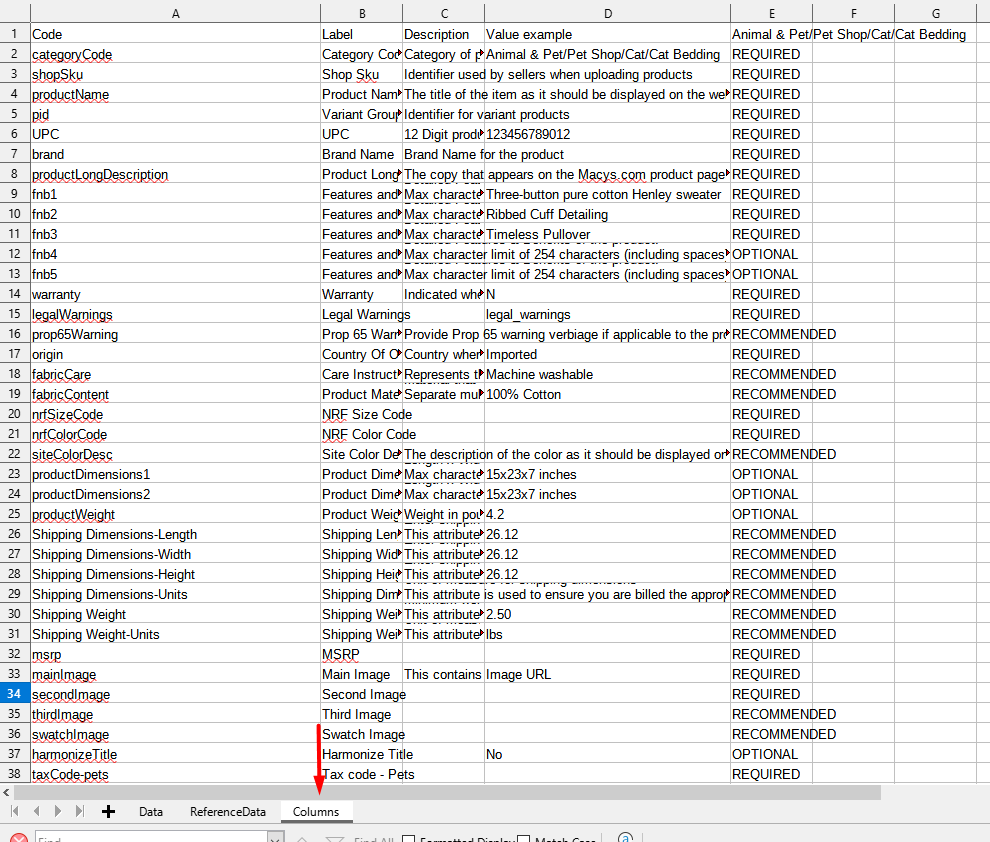This screenshot has width=990, height=842.
Task: Select row 16 header
Action: tap(15, 334)
